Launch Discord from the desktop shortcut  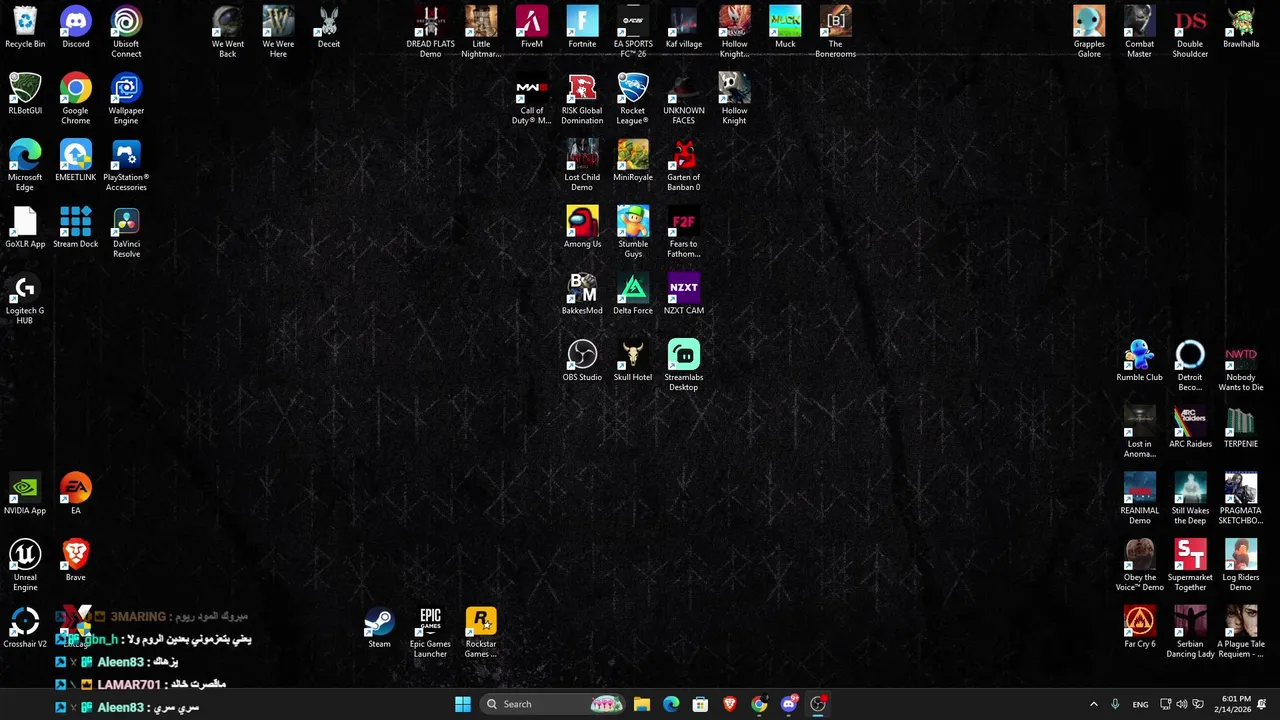(x=75, y=27)
